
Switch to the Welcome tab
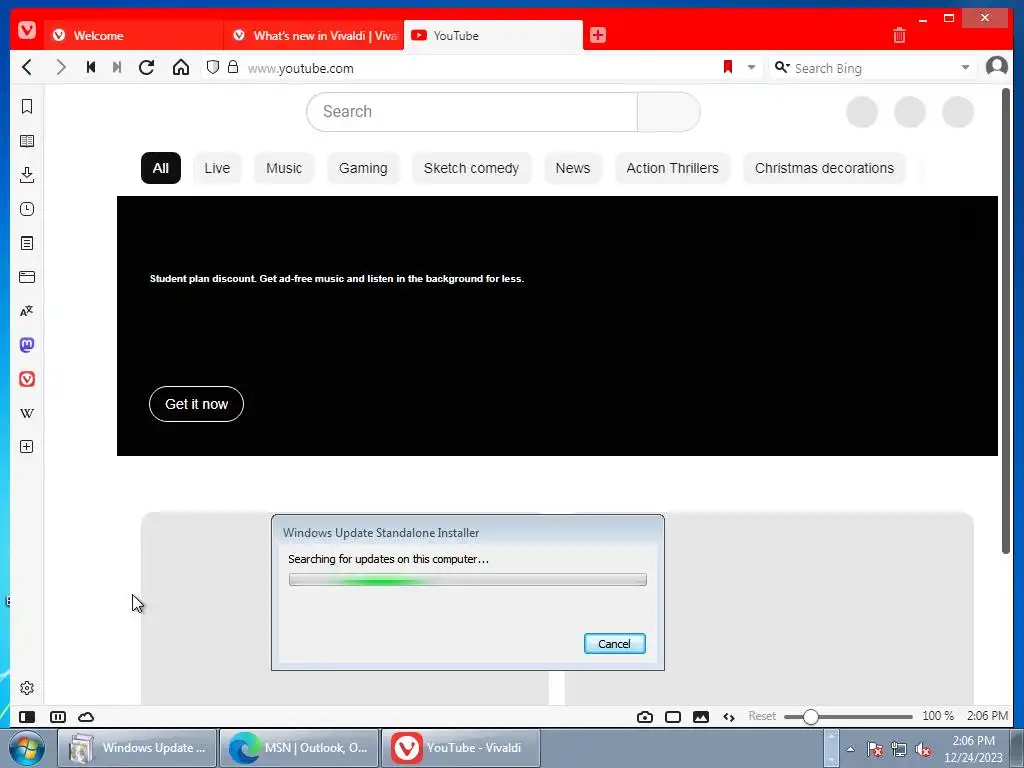click(x=133, y=35)
